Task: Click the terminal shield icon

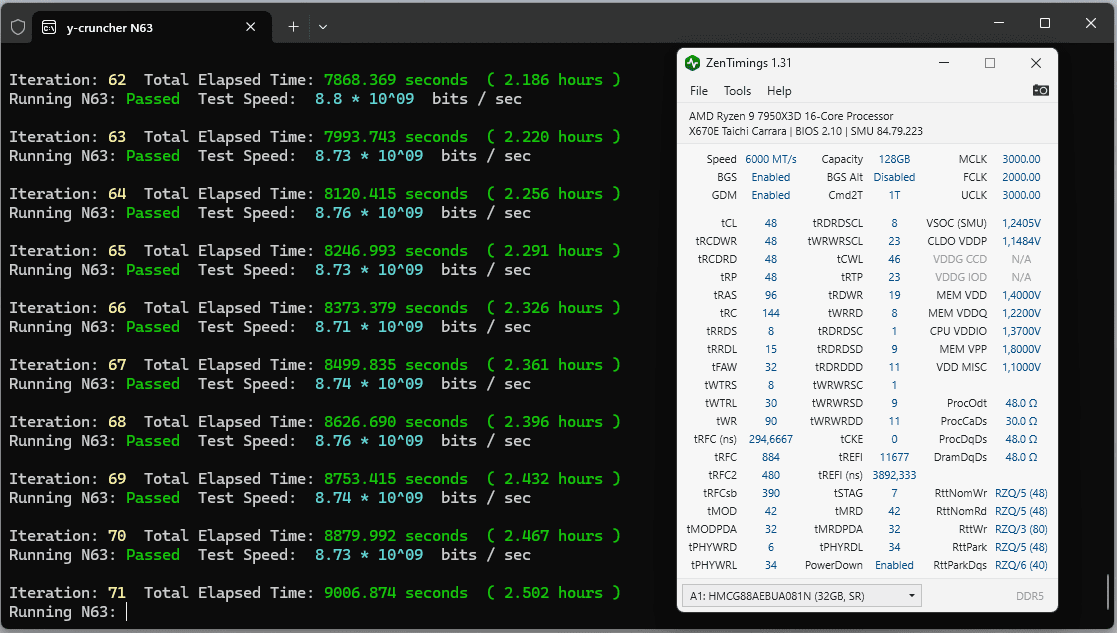Action: pyautogui.click(x=18, y=27)
